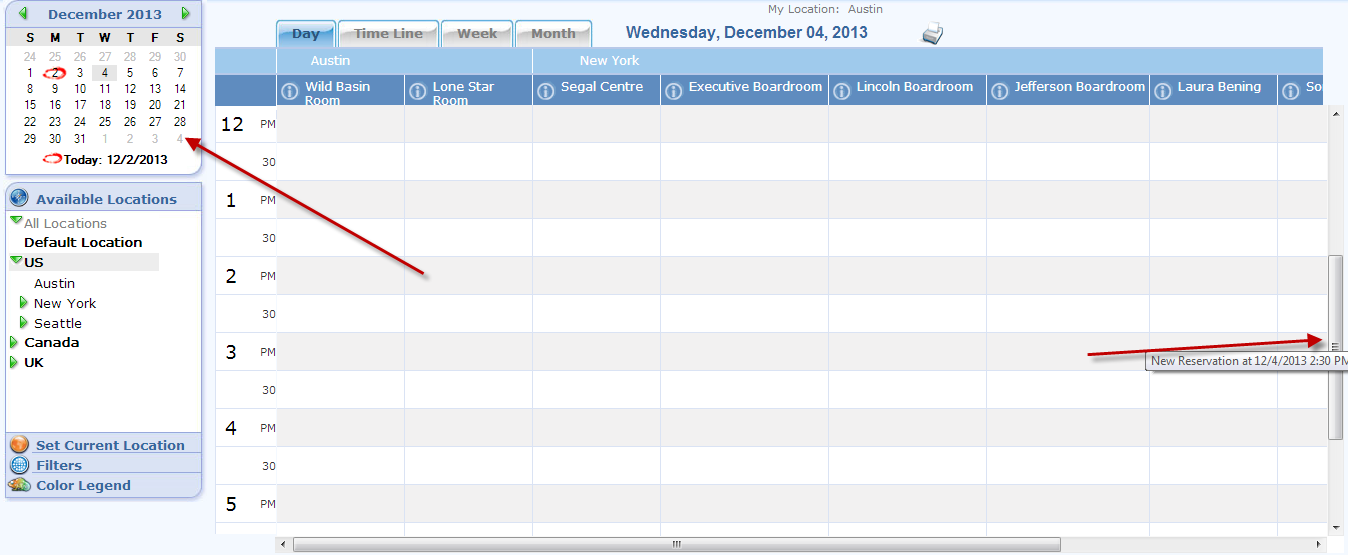
Task: Click info icon for Segal Centre
Action: [546, 92]
